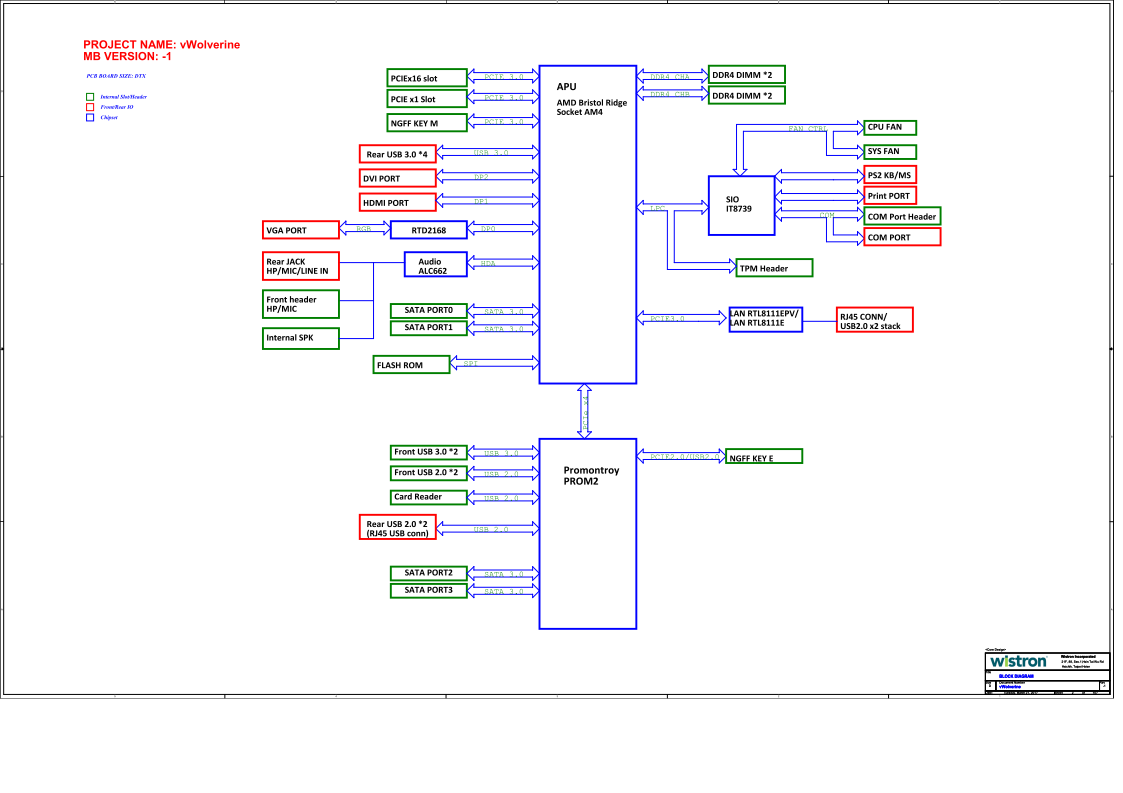Select the Front USB 2.0 *2 box
Screen dimensions: 1123x793
pos(428,473)
